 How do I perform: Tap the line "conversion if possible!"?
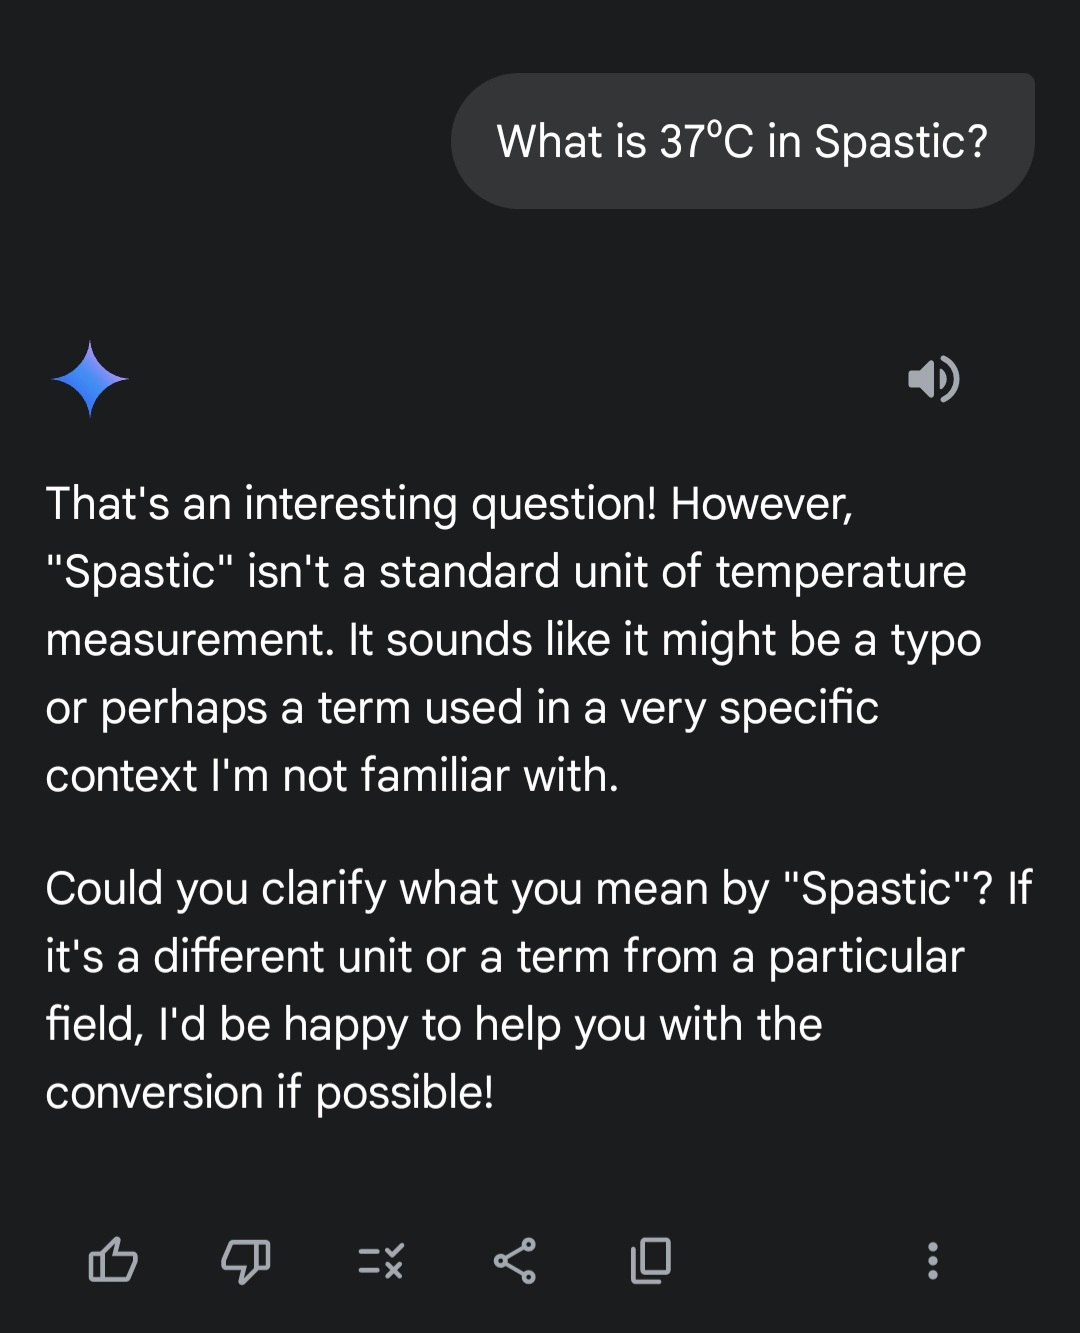point(270,1093)
